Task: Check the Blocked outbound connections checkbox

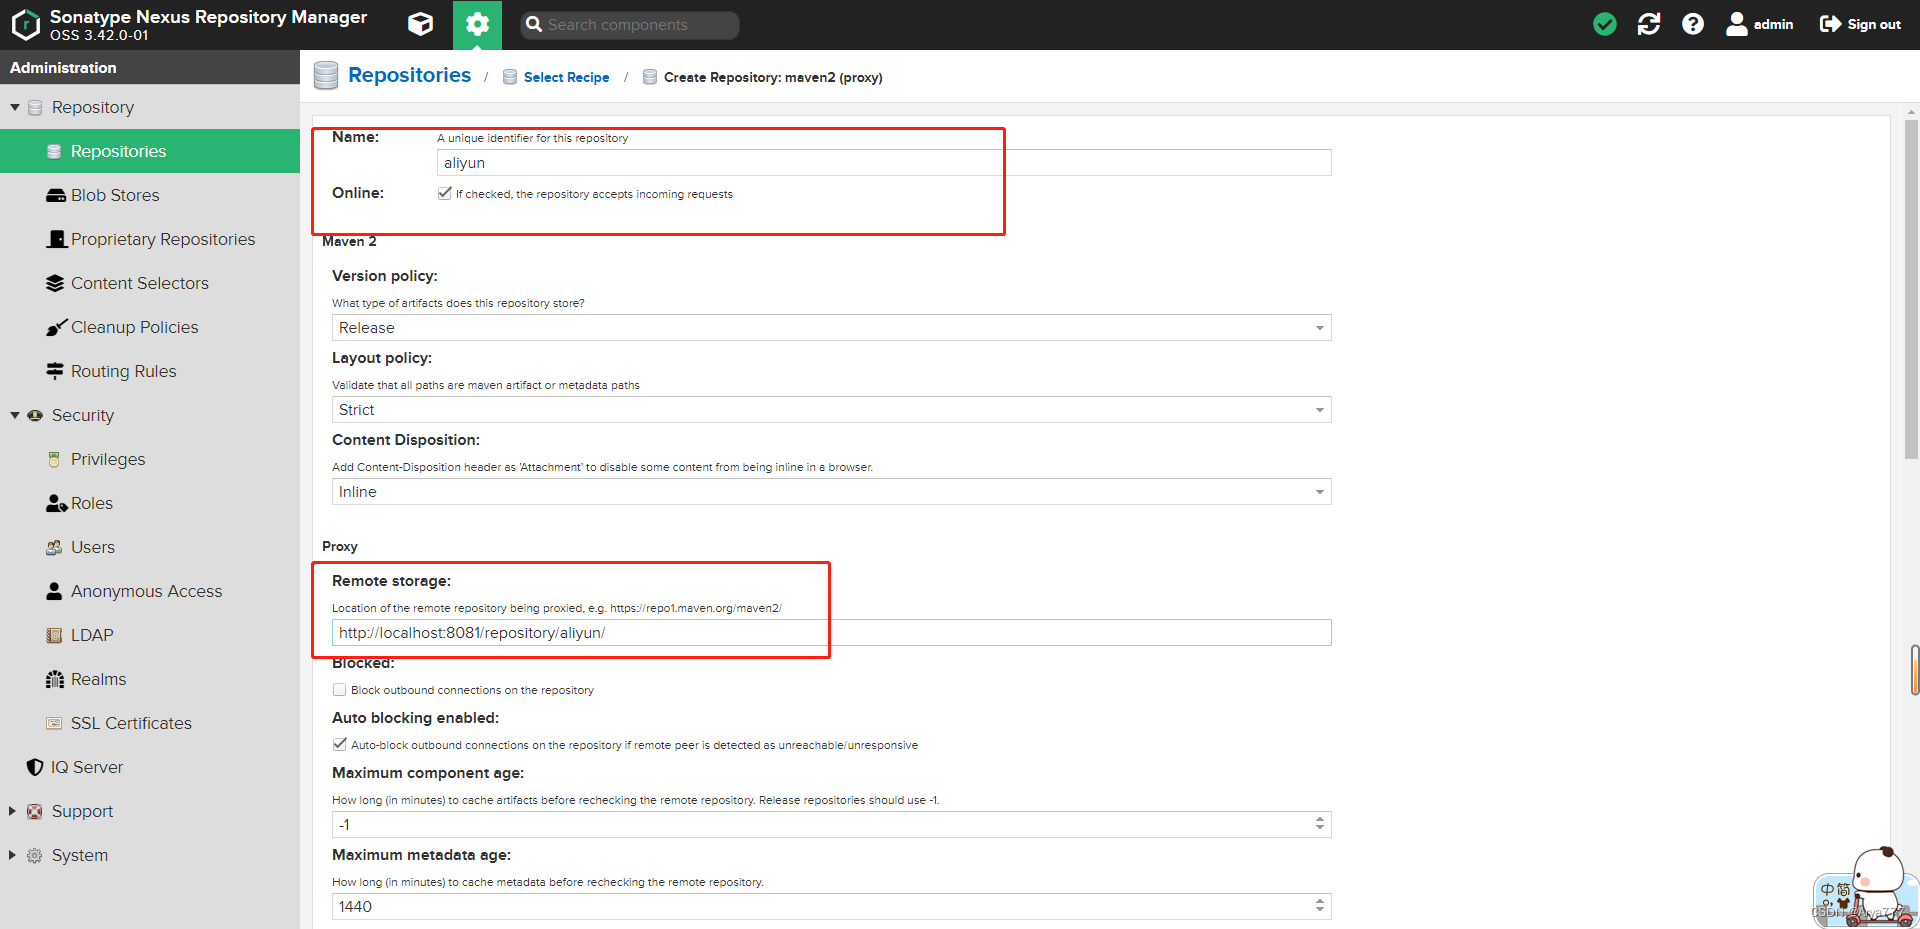Action: (339, 689)
